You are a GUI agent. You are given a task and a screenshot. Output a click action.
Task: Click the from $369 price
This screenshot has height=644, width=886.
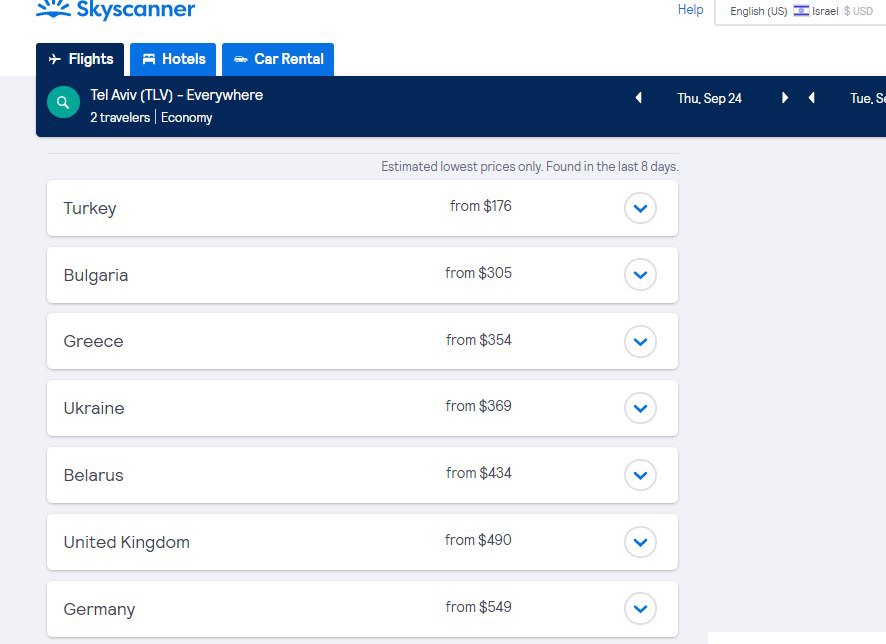478,406
